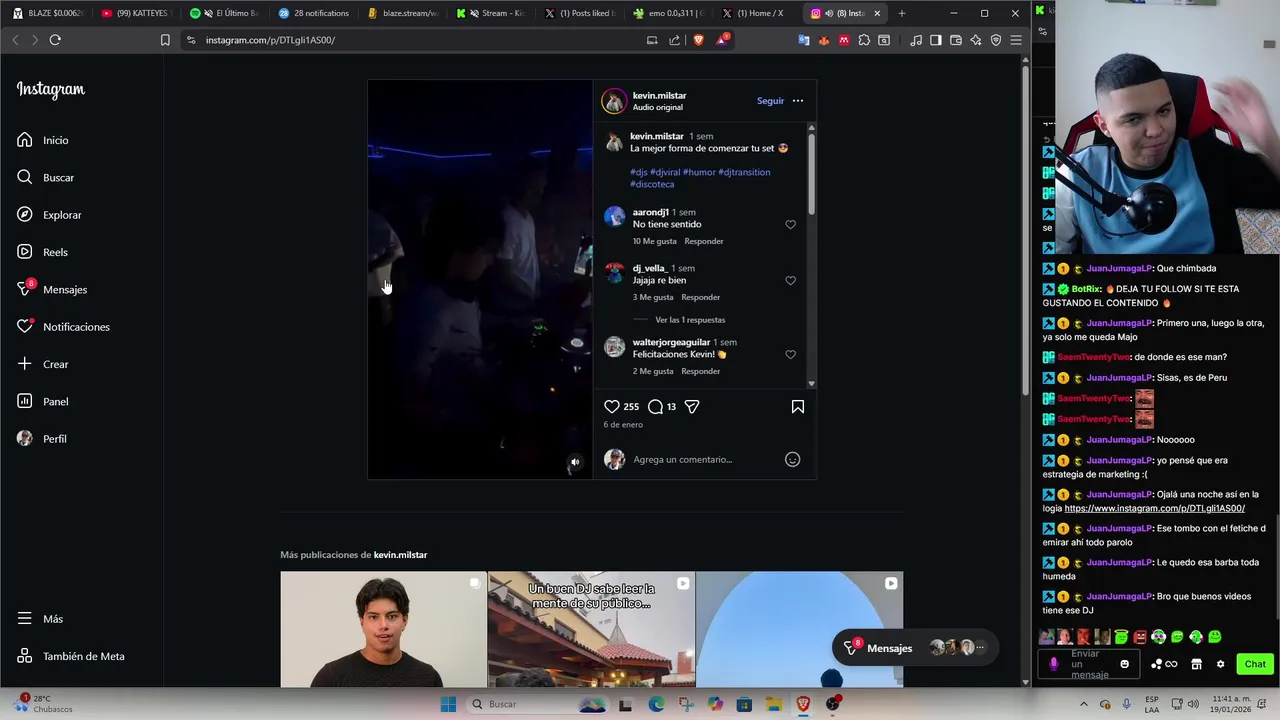Click the green Chat button in Kick window
This screenshot has height=720, width=1280.
coord(1255,664)
